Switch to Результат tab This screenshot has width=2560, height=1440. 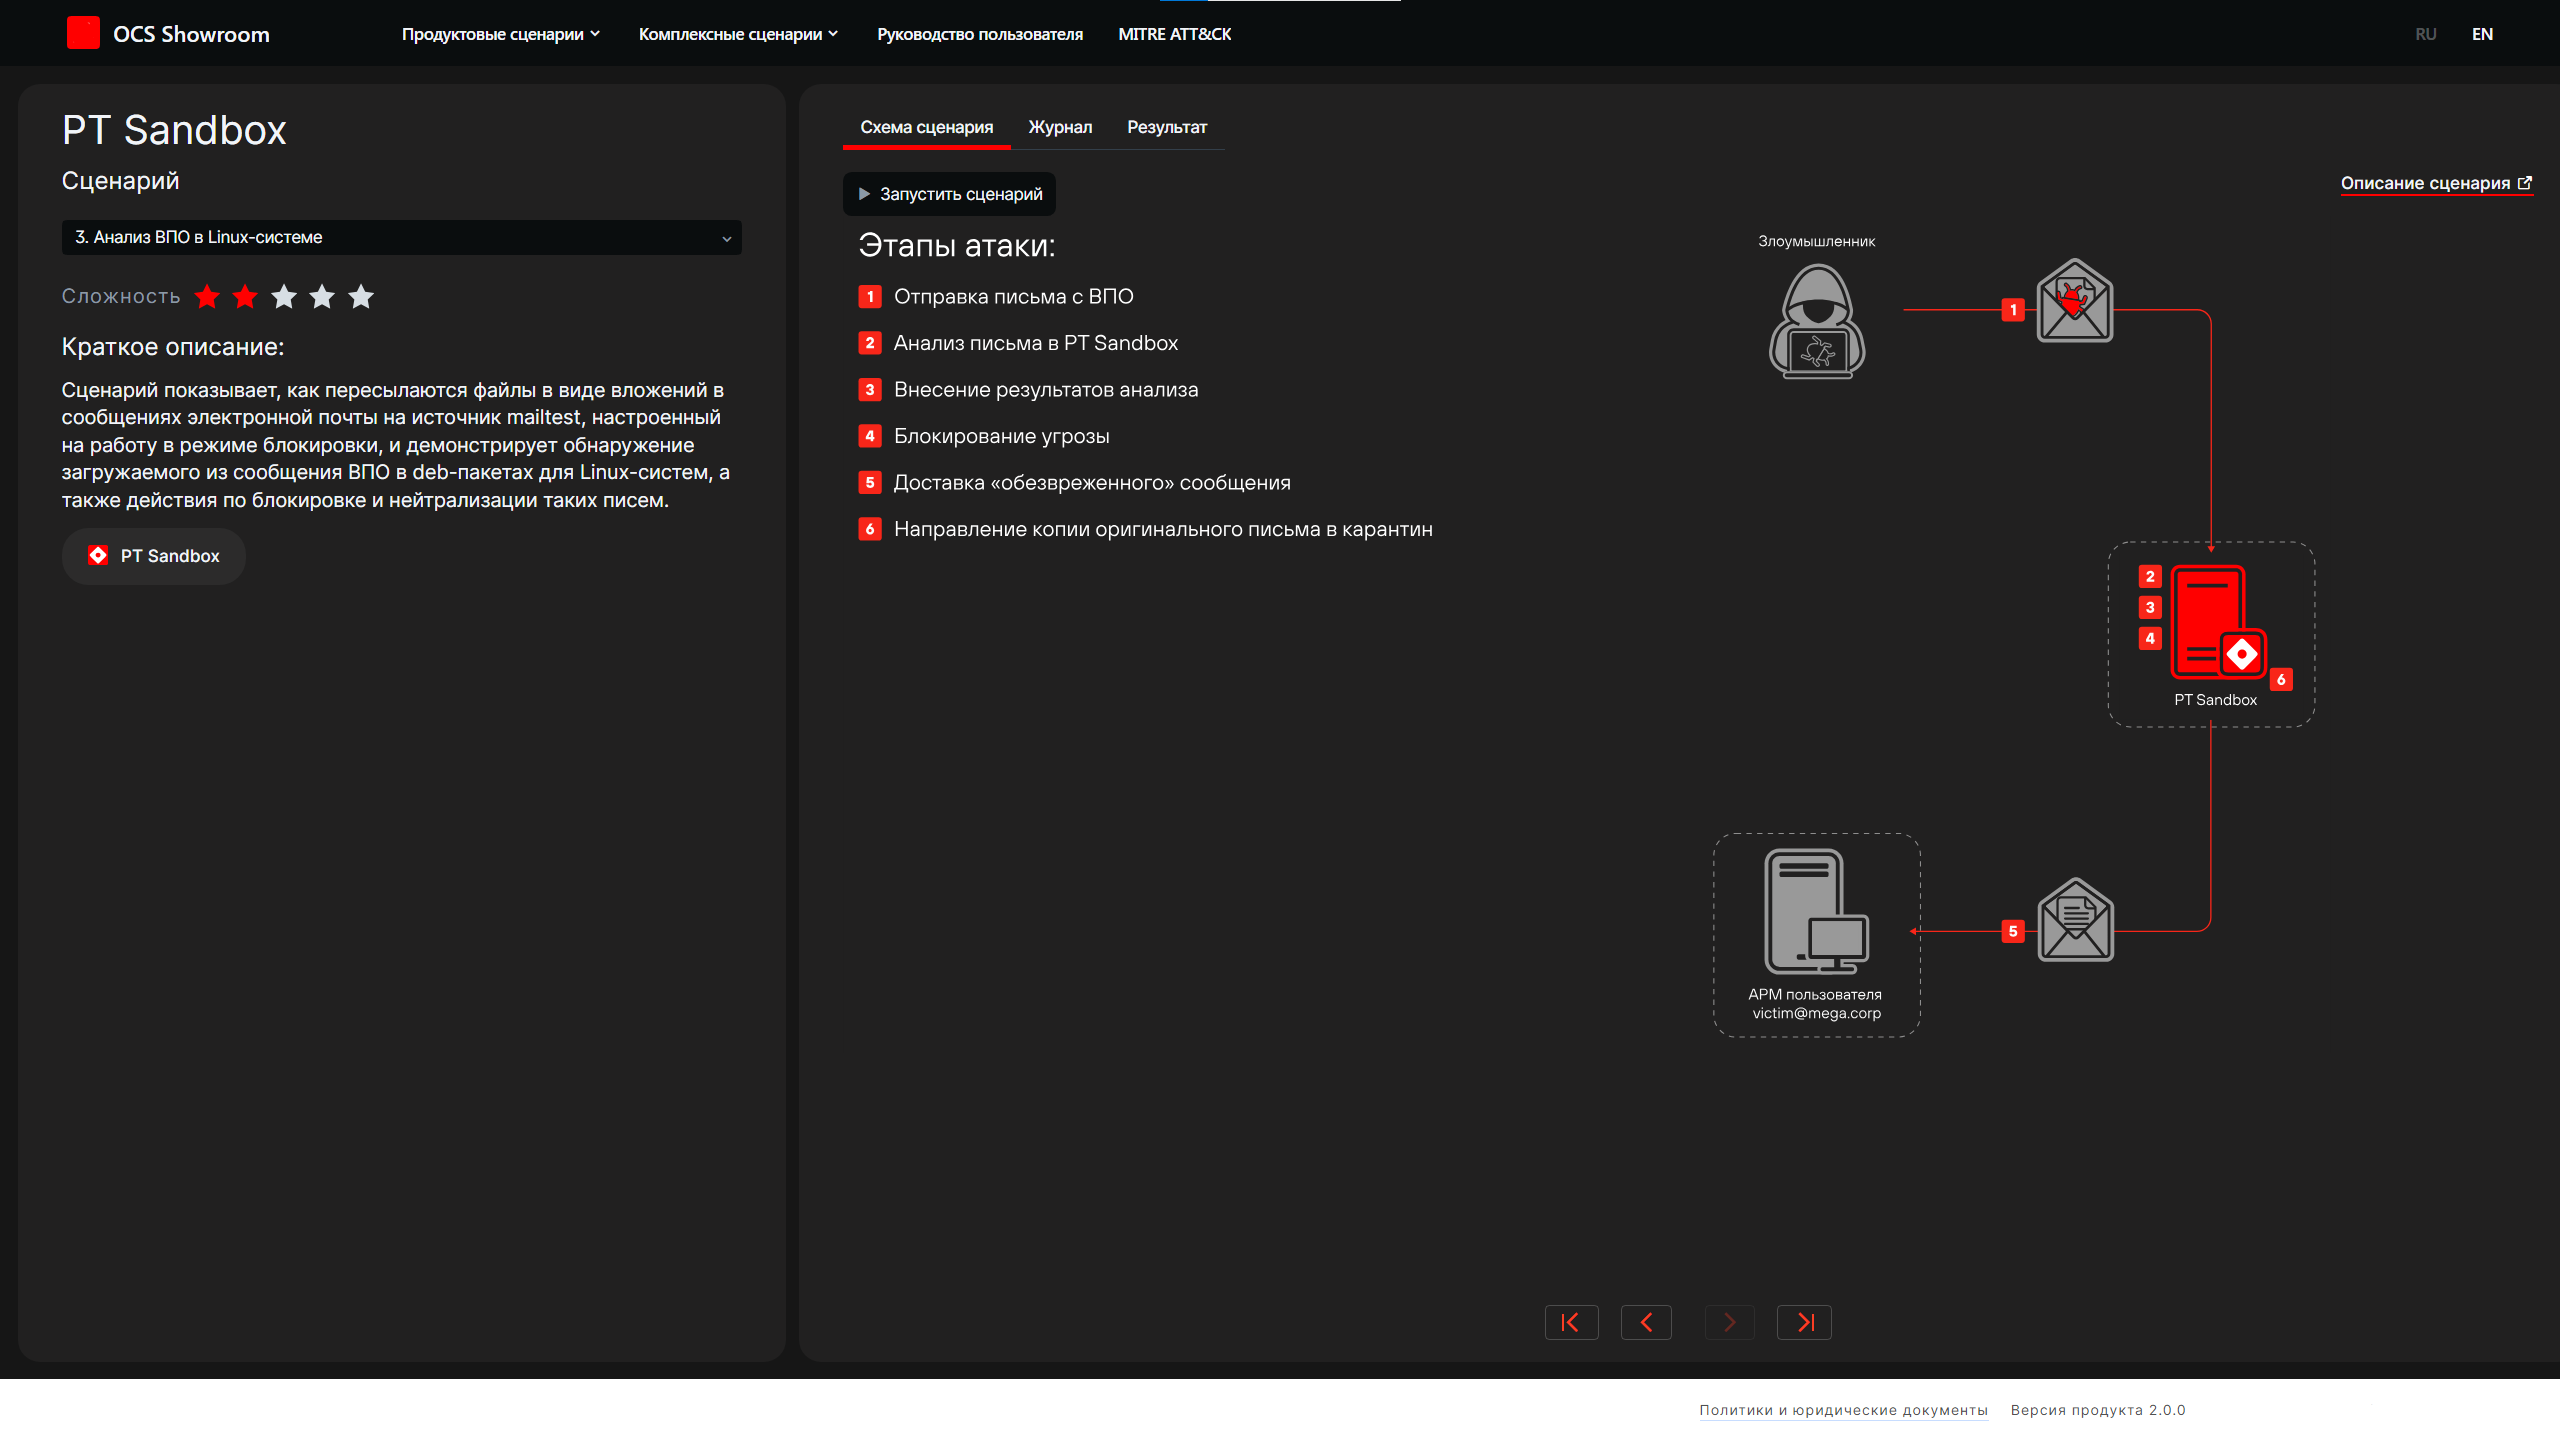click(x=1167, y=127)
